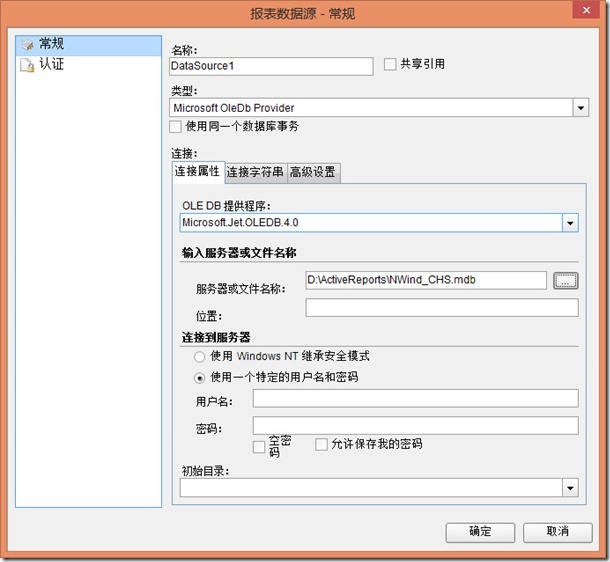Image resolution: width=610 pixels, height=562 pixels.
Task: Open the 高级设置 tab
Action: [x=313, y=172]
